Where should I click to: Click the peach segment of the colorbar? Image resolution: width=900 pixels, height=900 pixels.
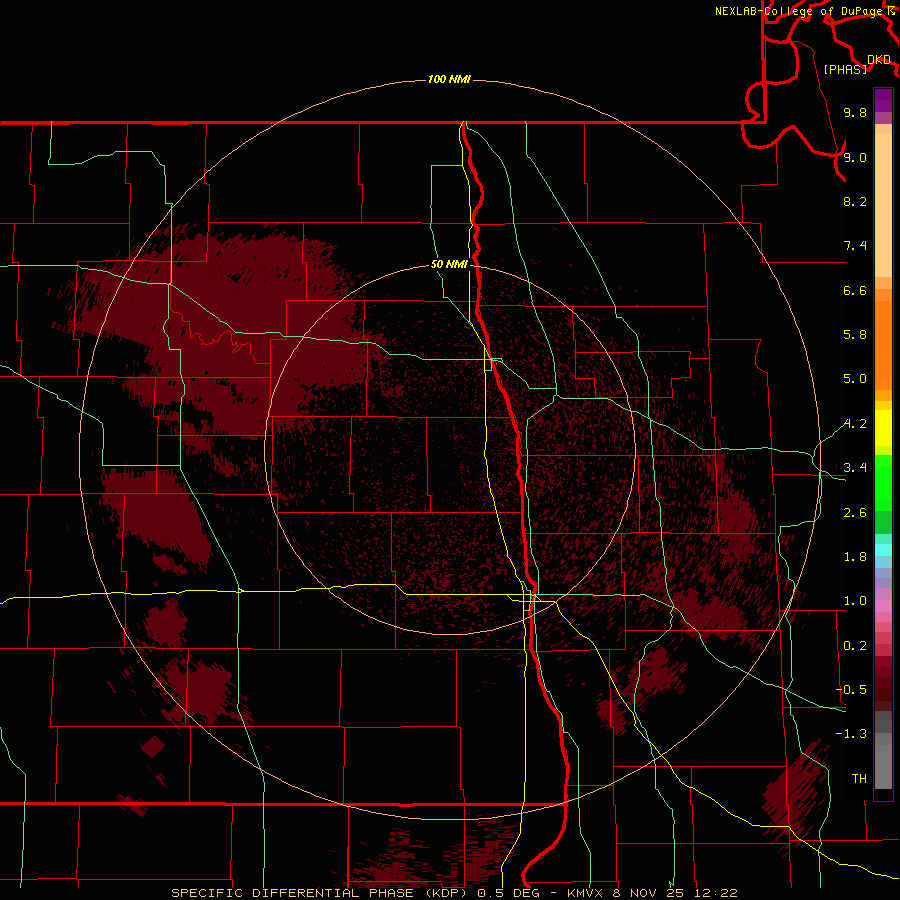[x=883, y=205]
